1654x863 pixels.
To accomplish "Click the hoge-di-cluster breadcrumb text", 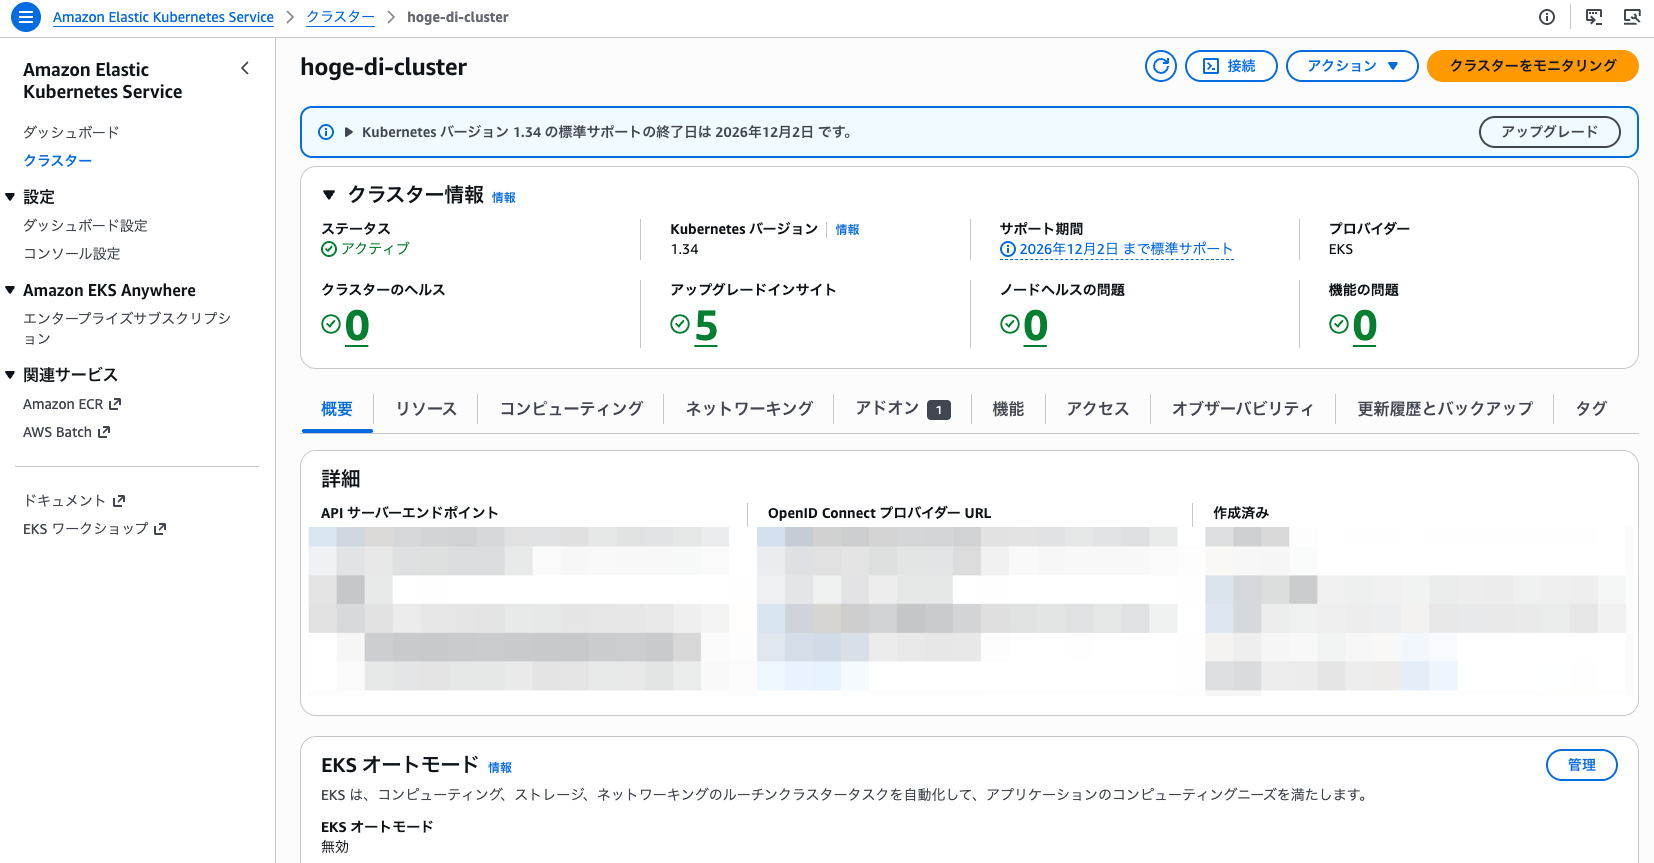I will (457, 17).
